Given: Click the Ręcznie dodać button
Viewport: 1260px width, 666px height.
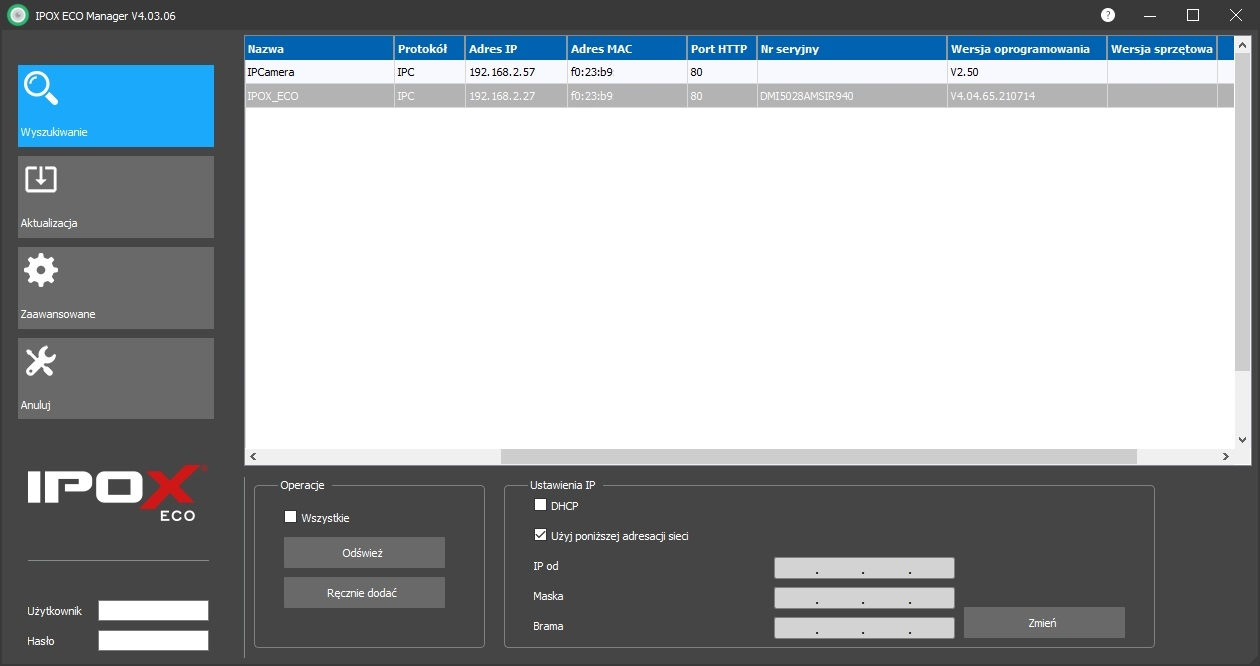Looking at the screenshot, I should click(364, 592).
